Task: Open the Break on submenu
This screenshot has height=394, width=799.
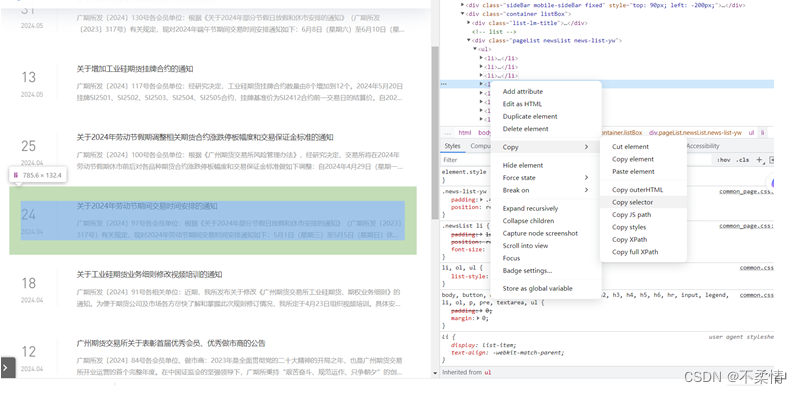Action: point(545,190)
